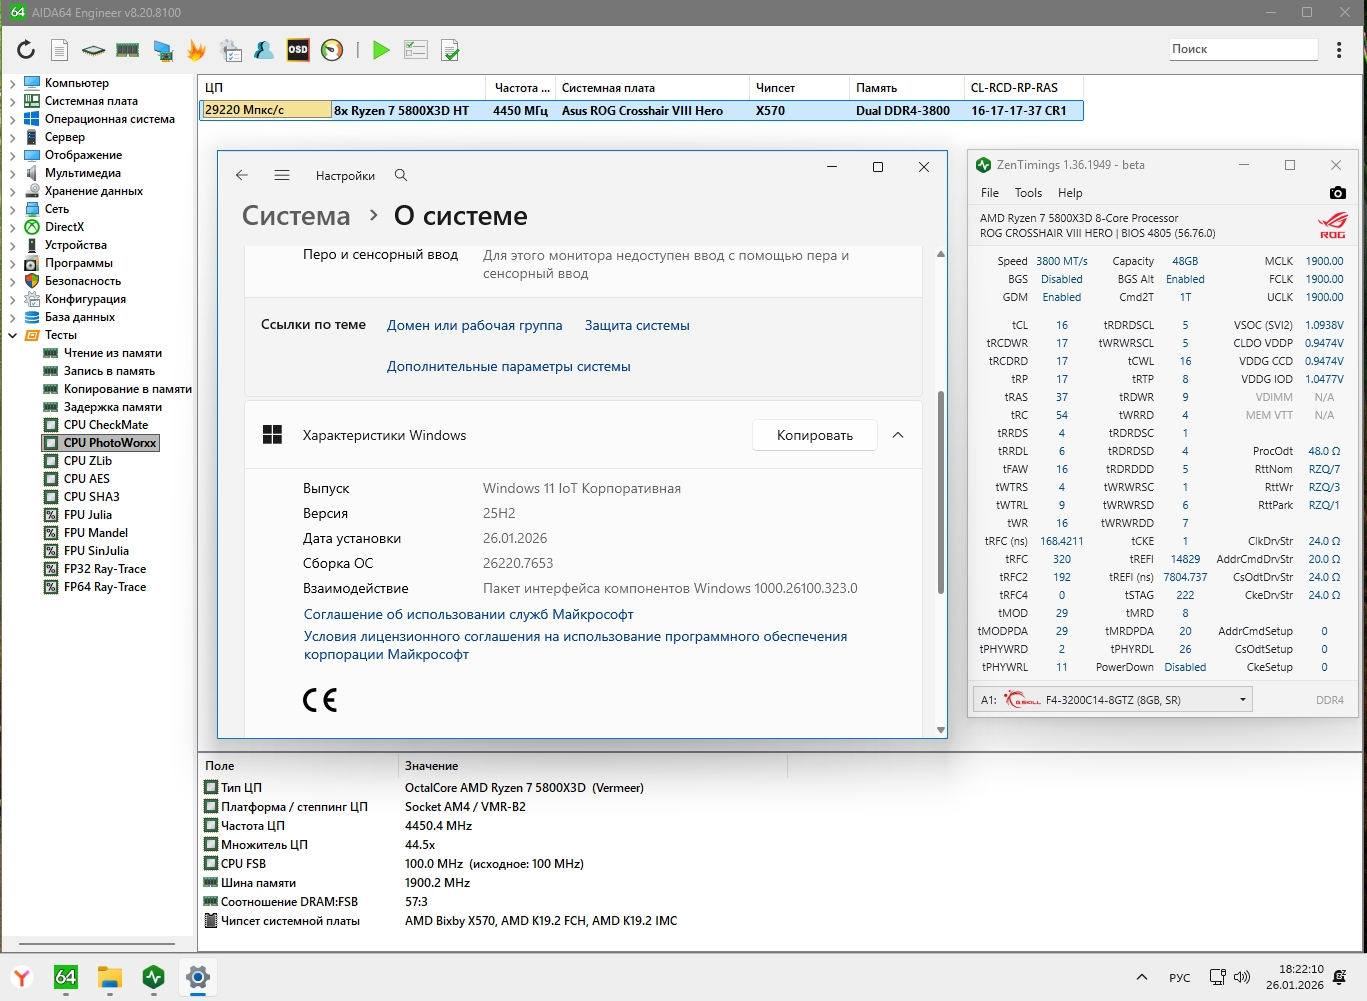
Task: Select the FPU Julia benchmark
Action: point(88,515)
